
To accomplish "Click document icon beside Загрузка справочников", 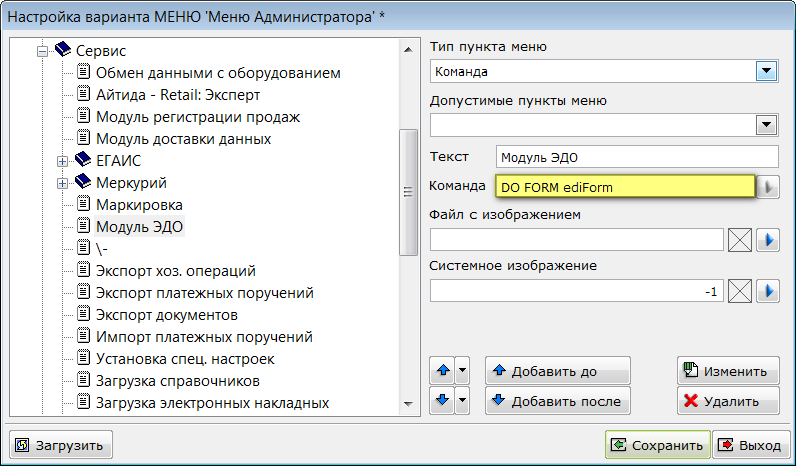I will click(84, 380).
